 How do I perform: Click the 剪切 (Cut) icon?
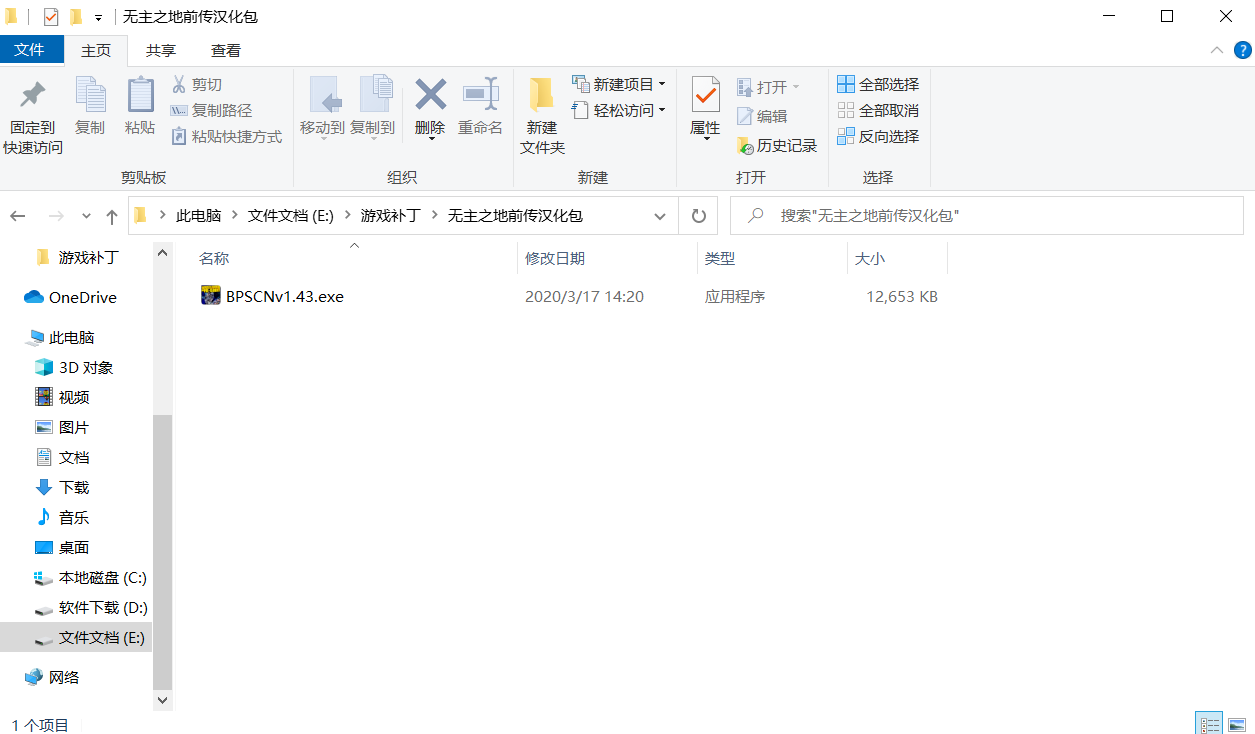pos(200,84)
